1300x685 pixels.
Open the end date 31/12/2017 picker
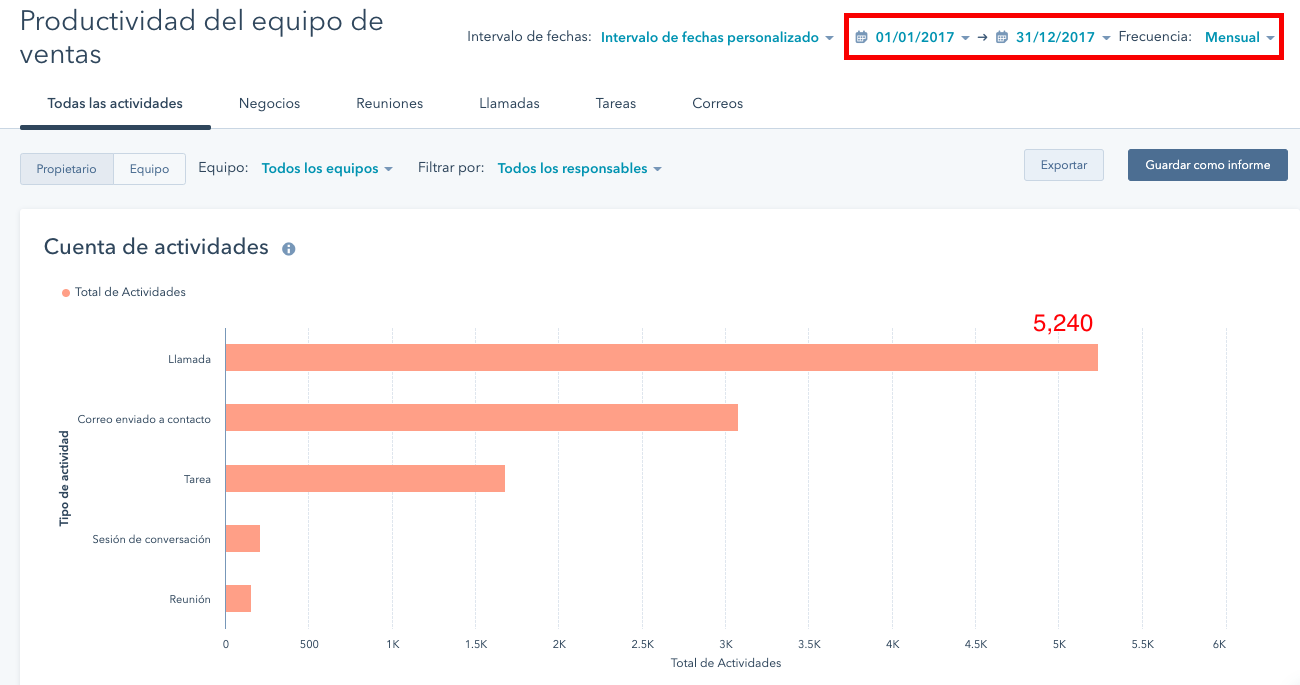point(1062,38)
